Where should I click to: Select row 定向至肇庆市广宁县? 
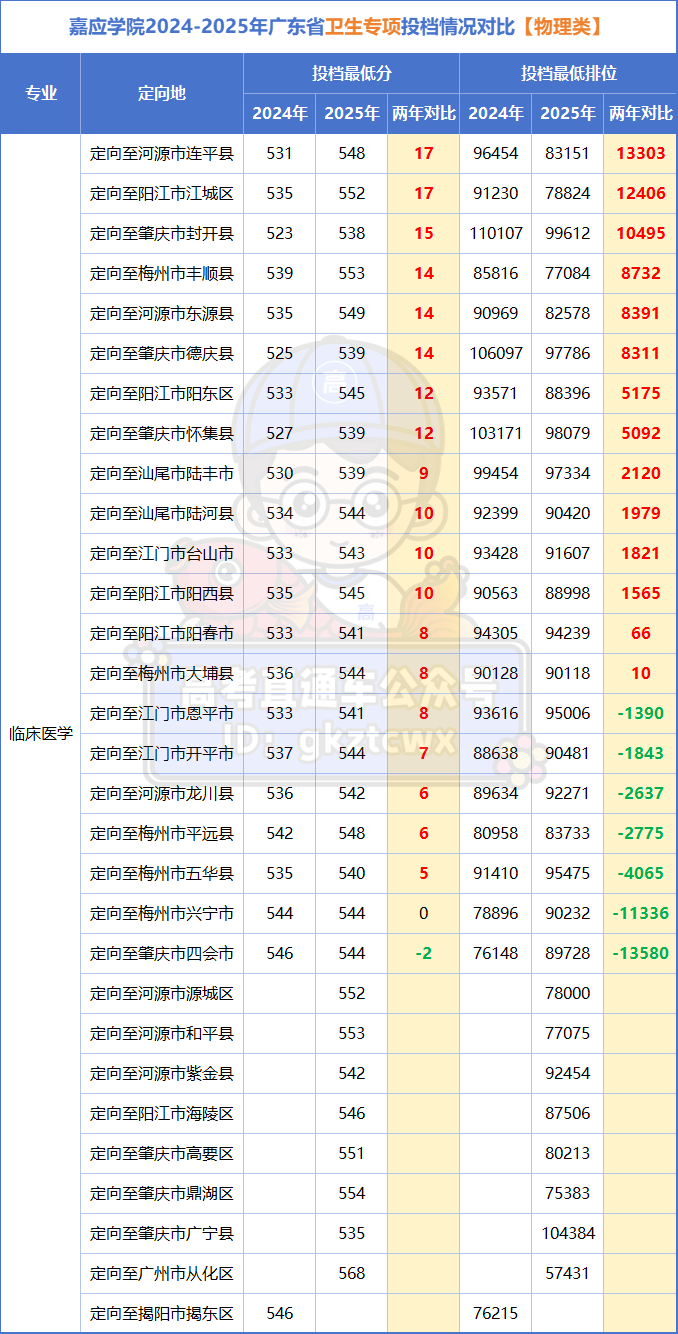[x=379, y=1234]
